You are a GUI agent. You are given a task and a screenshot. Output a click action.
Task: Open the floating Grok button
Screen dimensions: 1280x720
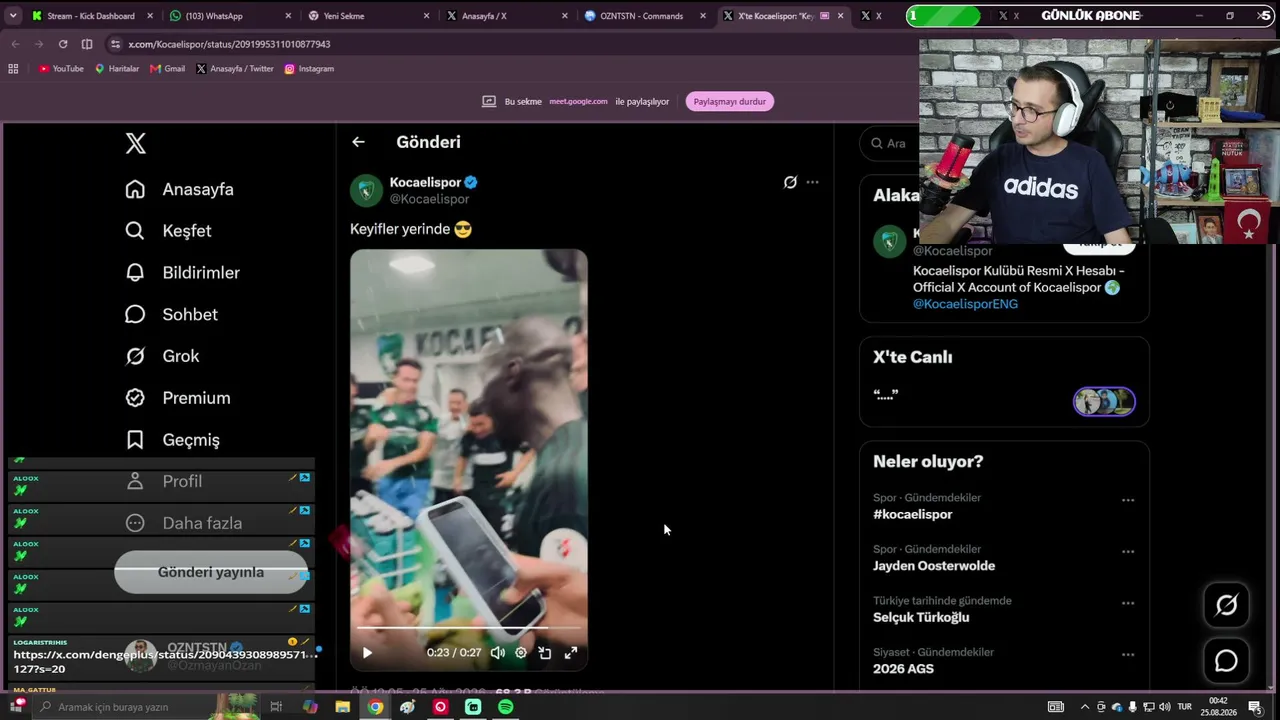(1226, 605)
